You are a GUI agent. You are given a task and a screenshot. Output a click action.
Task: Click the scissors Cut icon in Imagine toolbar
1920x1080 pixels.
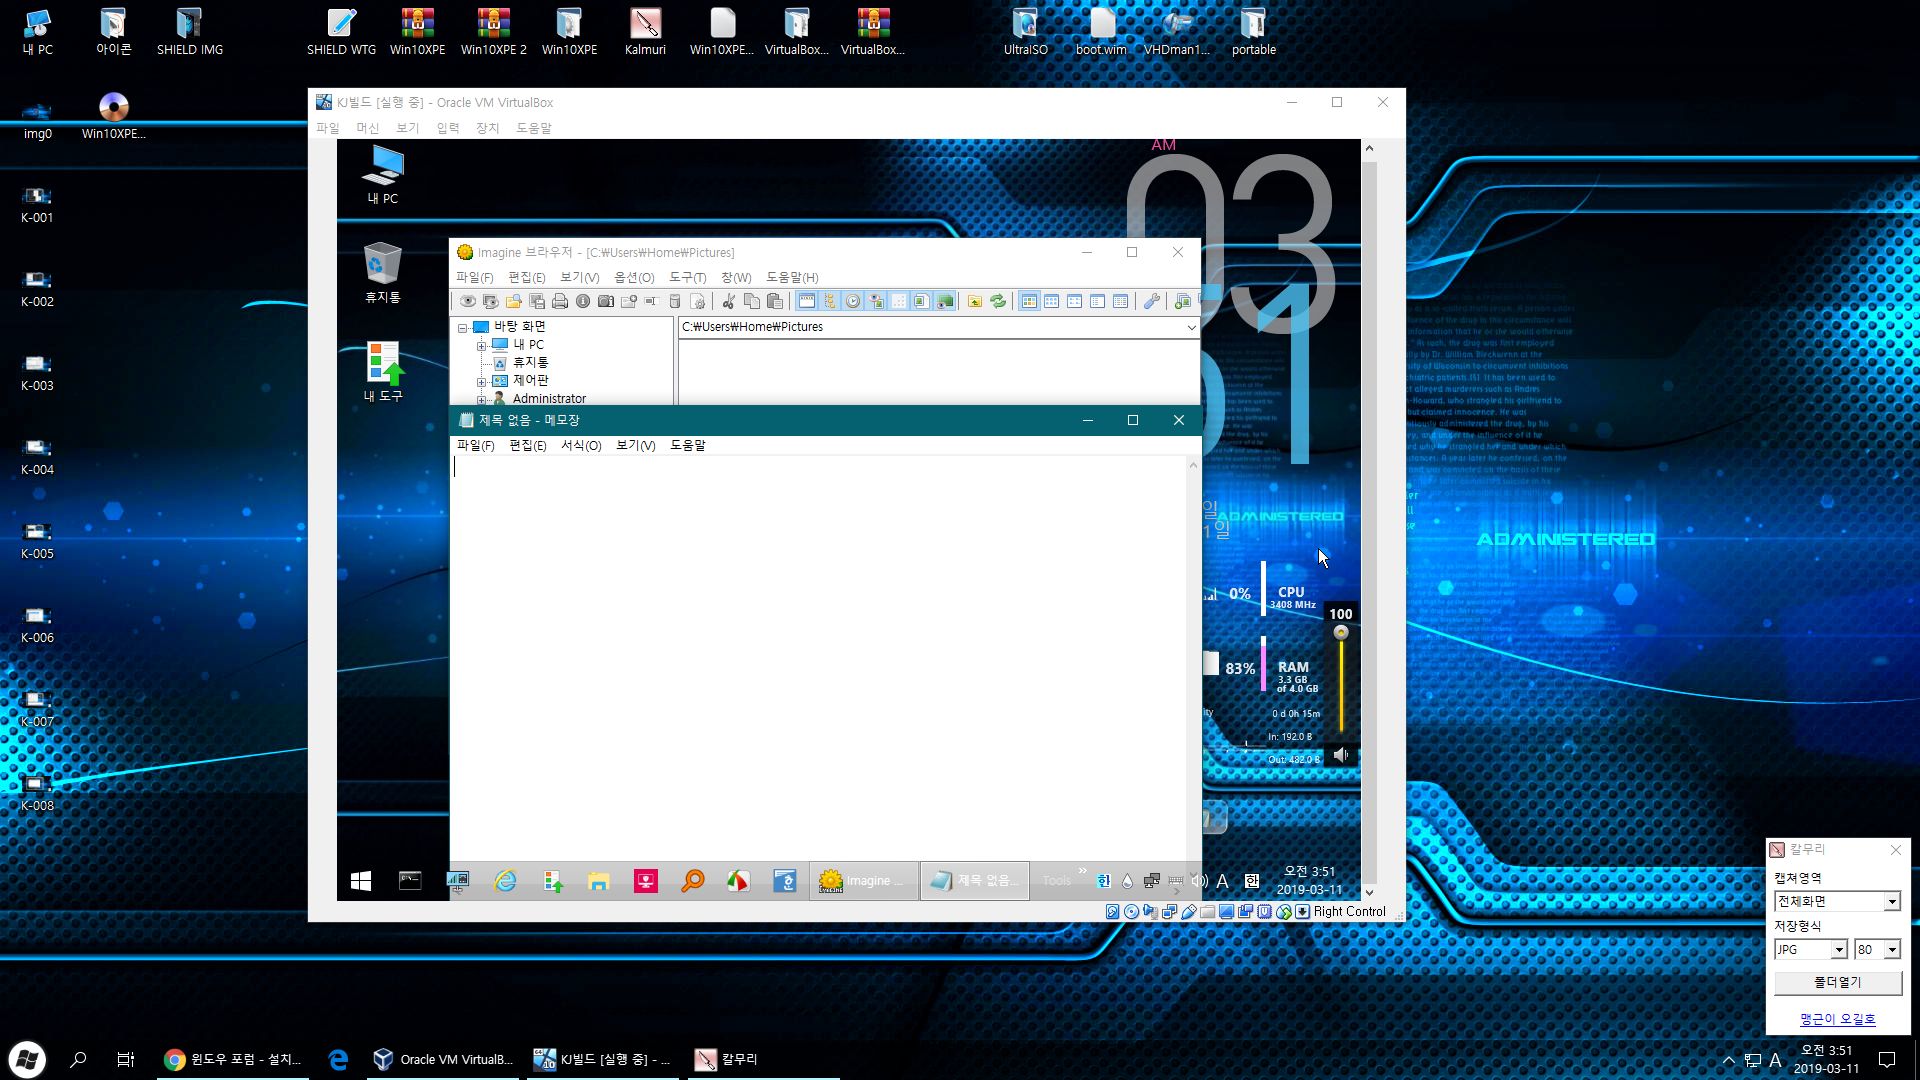coord(728,301)
